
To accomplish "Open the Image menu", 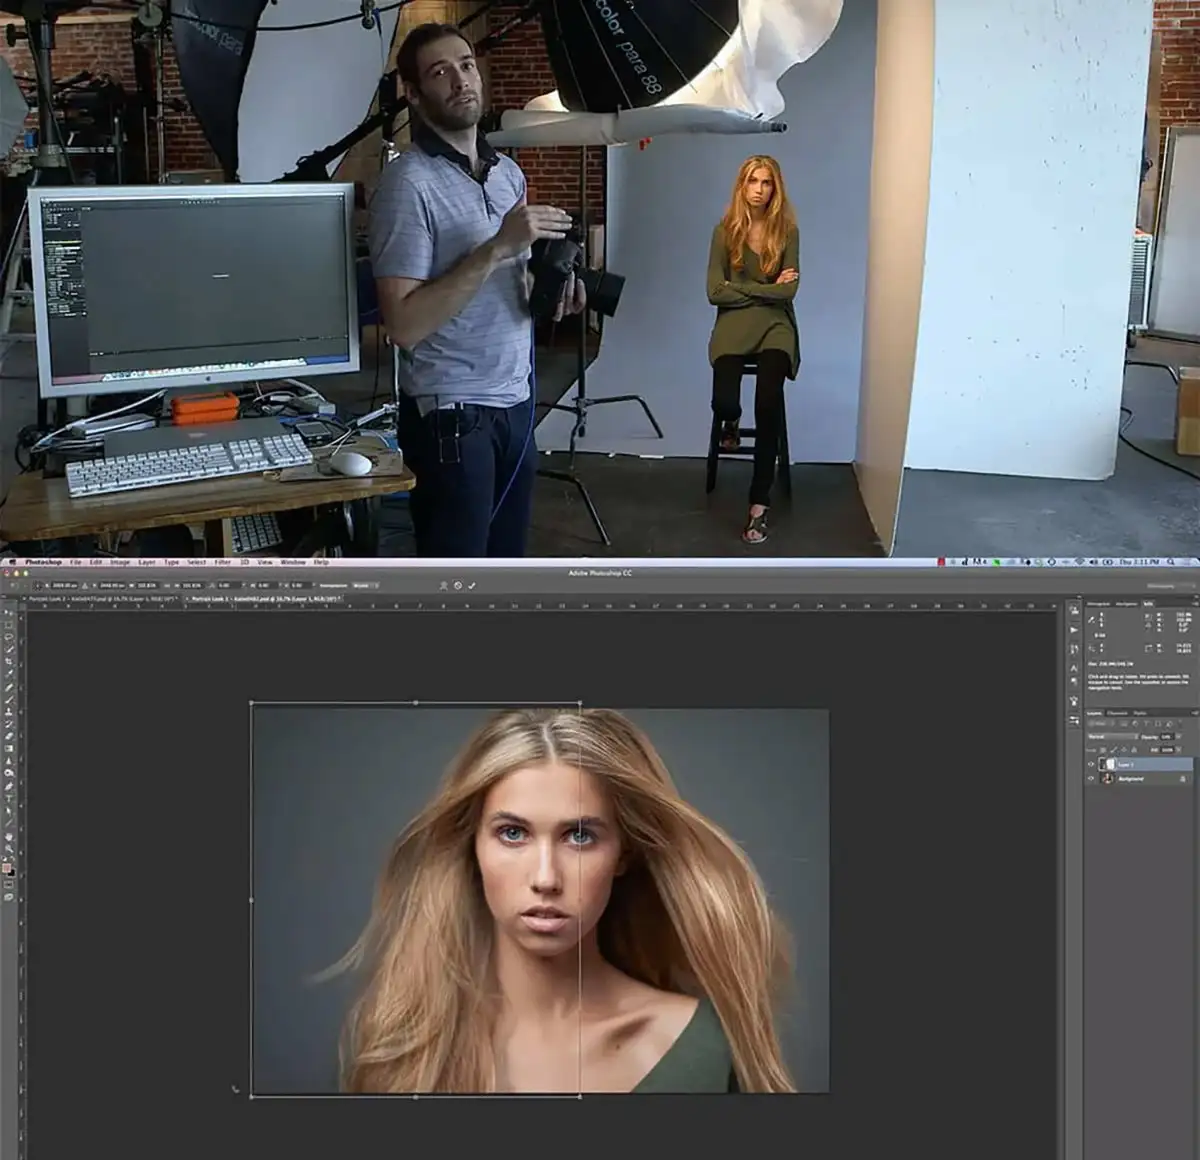I will 120,563.
